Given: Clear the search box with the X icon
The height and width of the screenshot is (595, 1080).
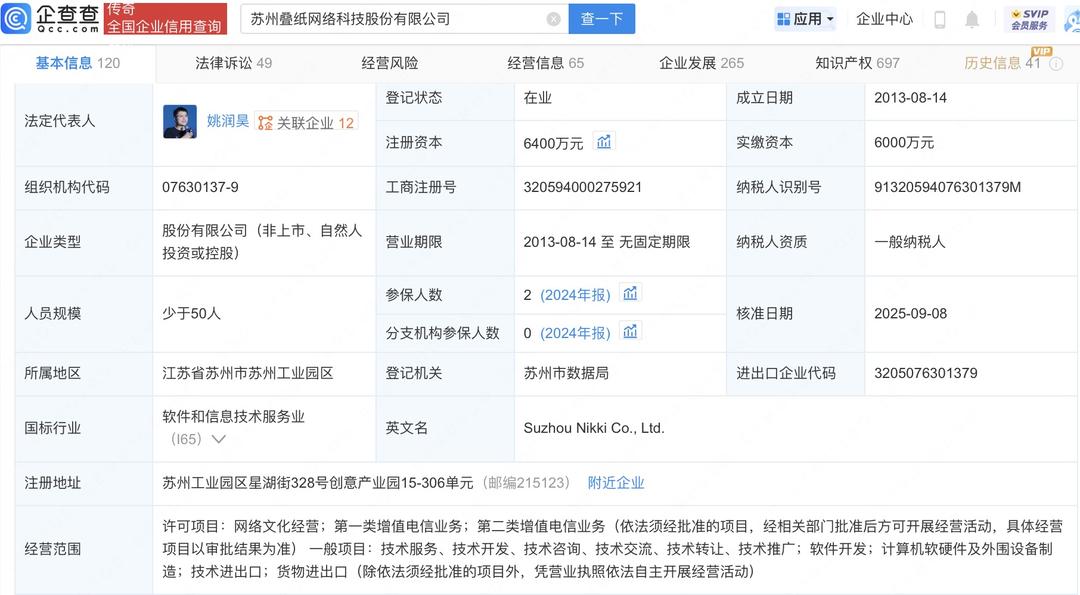Looking at the screenshot, I should tap(553, 19).
